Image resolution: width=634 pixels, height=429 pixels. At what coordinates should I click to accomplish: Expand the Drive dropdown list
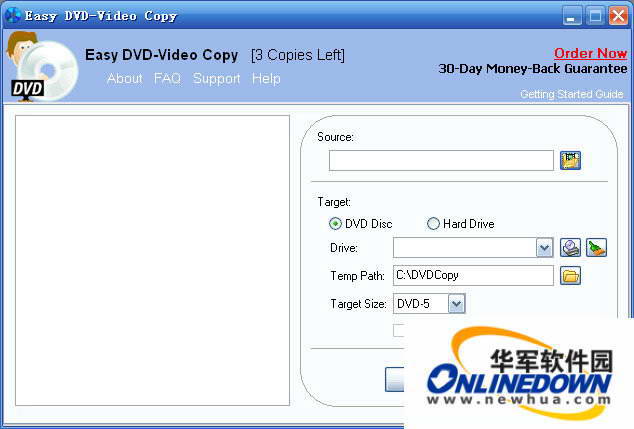point(544,248)
